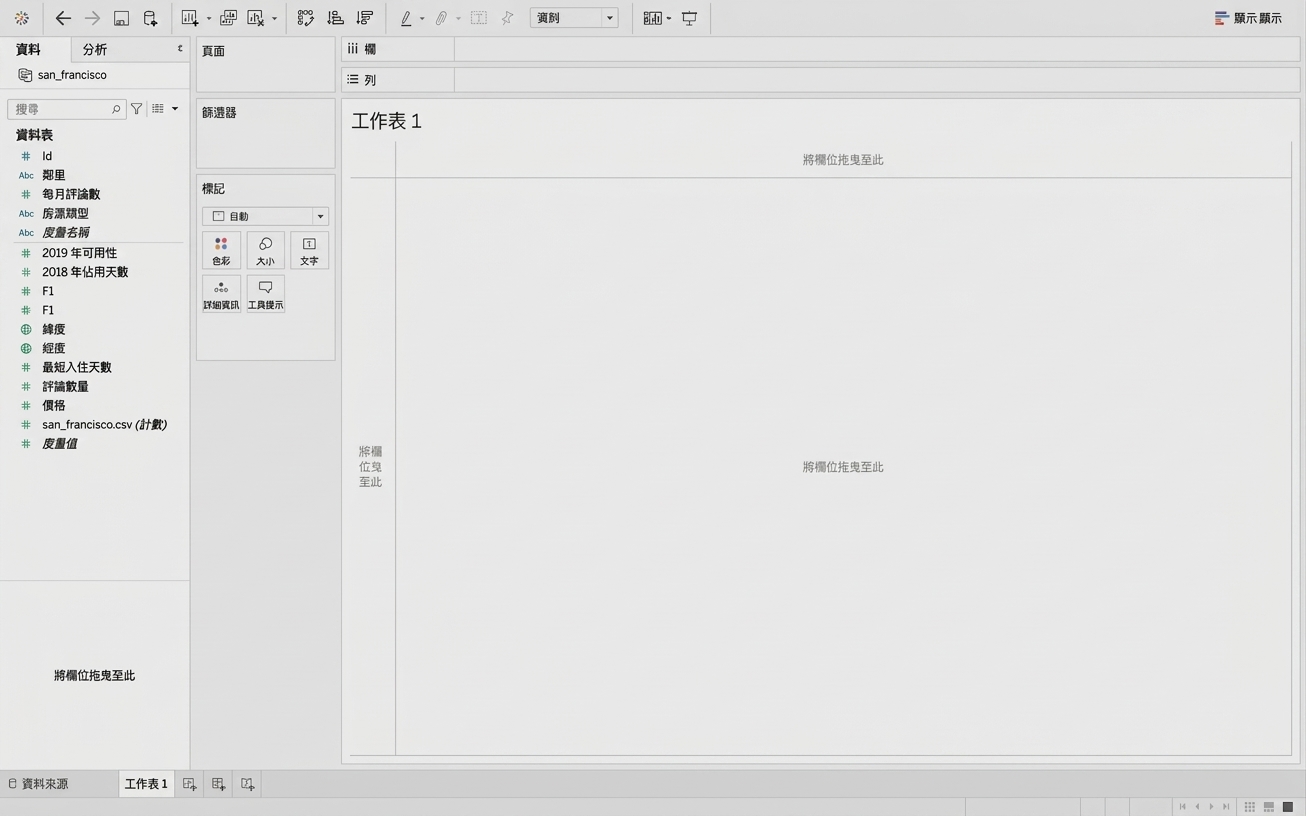The width and height of the screenshot is (1306, 816).
Task: Clear the sheet using the toolbar icon
Action: [256, 18]
